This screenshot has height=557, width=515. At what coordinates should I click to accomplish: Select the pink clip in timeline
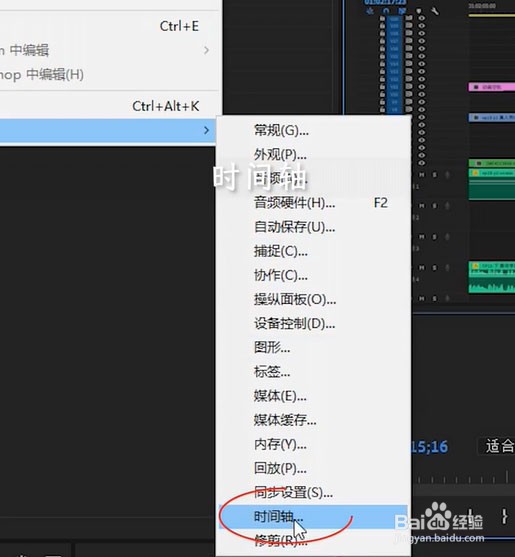492,87
